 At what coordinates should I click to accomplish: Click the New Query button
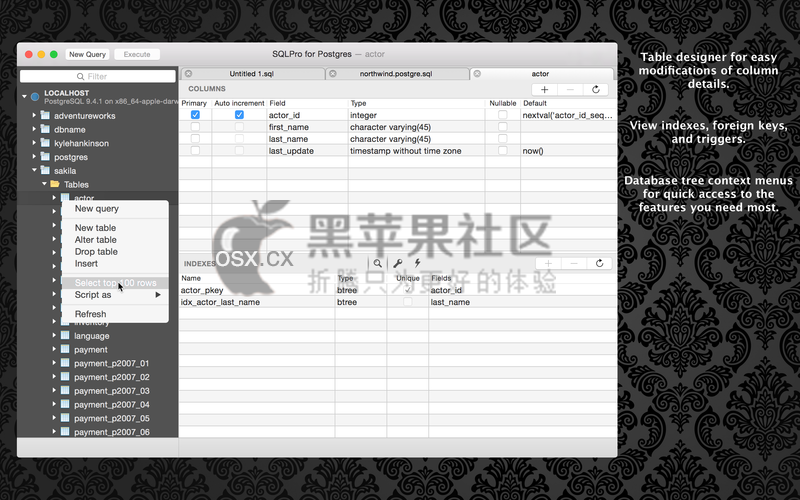tap(87, 54)
